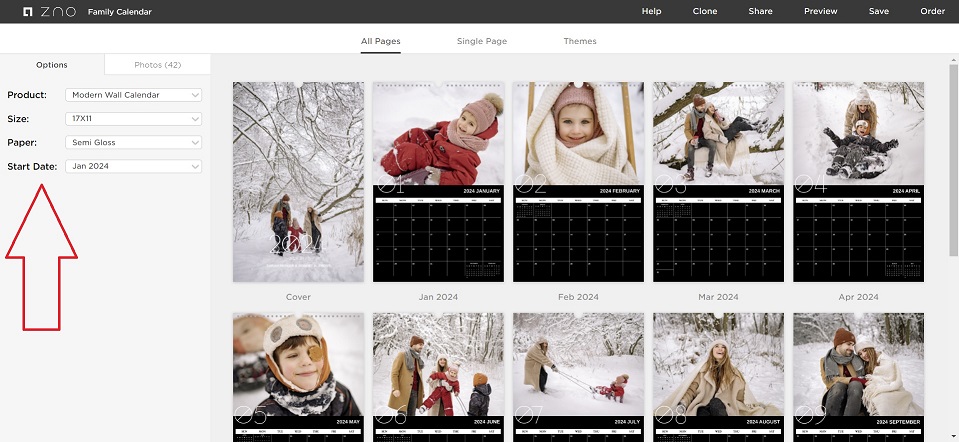Select the Cover page thumbnail
The width and height of the screenshot is (959, 442).
coord(298,182)
